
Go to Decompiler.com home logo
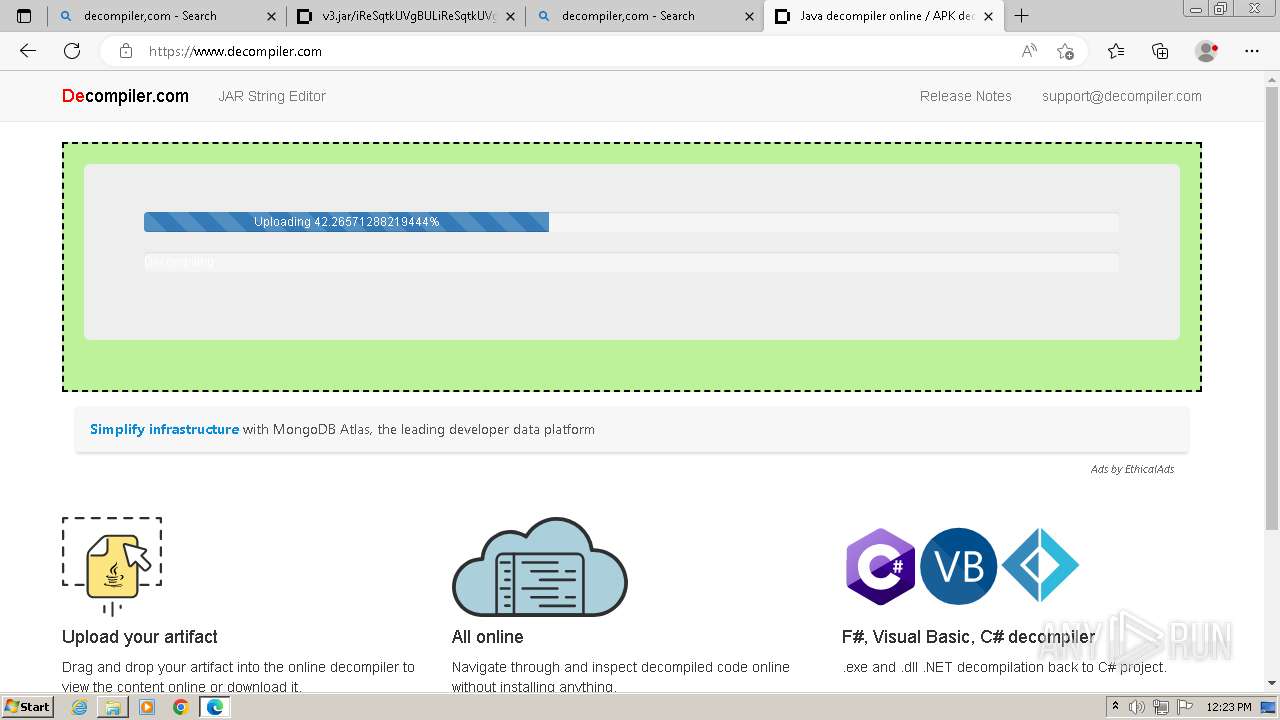point(125,96)
